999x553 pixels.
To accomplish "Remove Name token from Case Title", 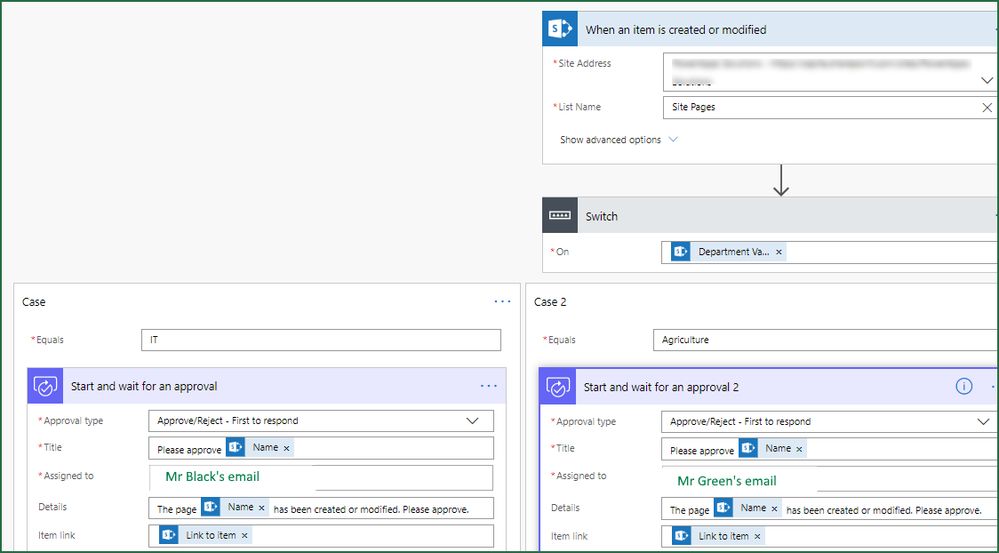I will point(286,448).
